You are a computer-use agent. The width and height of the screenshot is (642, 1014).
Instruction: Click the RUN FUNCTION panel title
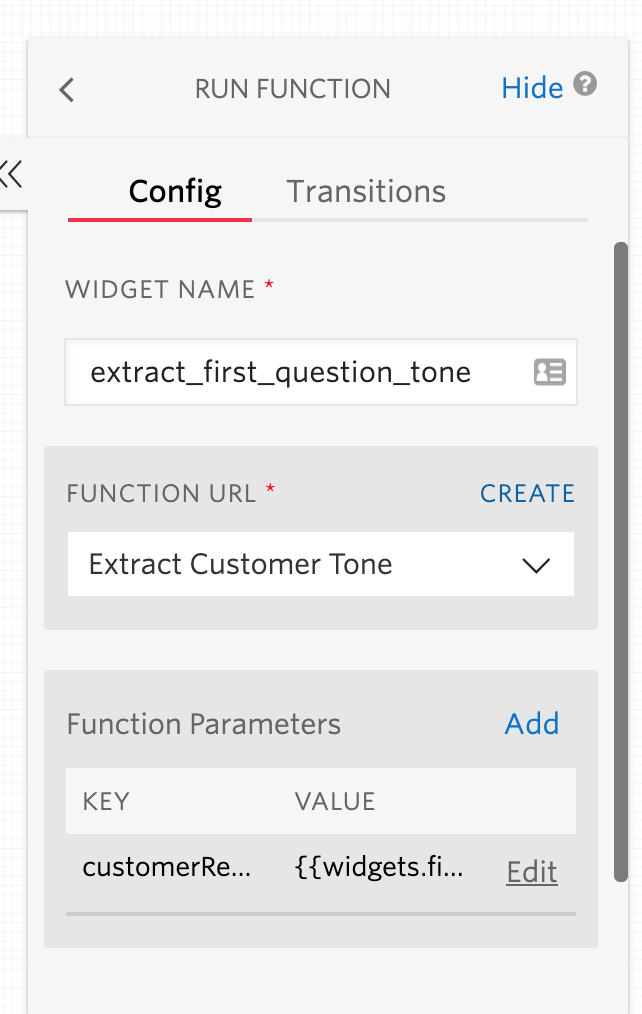click(292, 89)
